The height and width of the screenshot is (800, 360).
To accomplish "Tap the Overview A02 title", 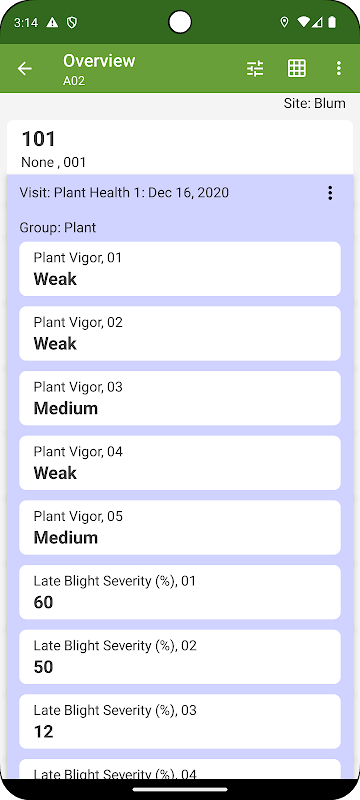I will 99,69.
